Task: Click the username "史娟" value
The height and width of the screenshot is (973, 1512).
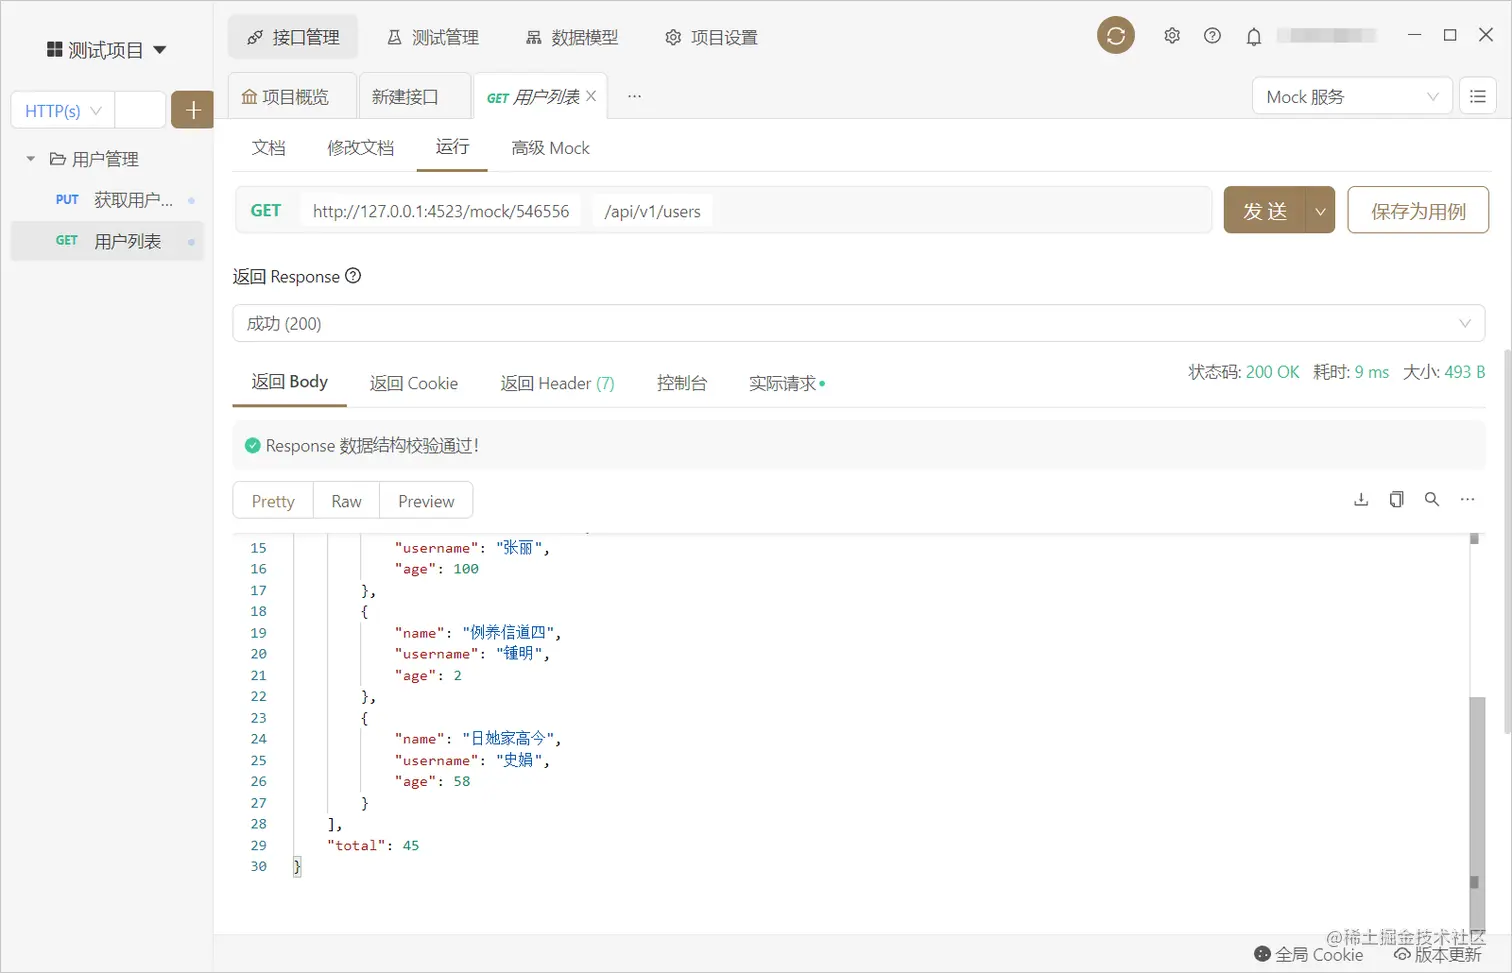Action: coord(520,760)
